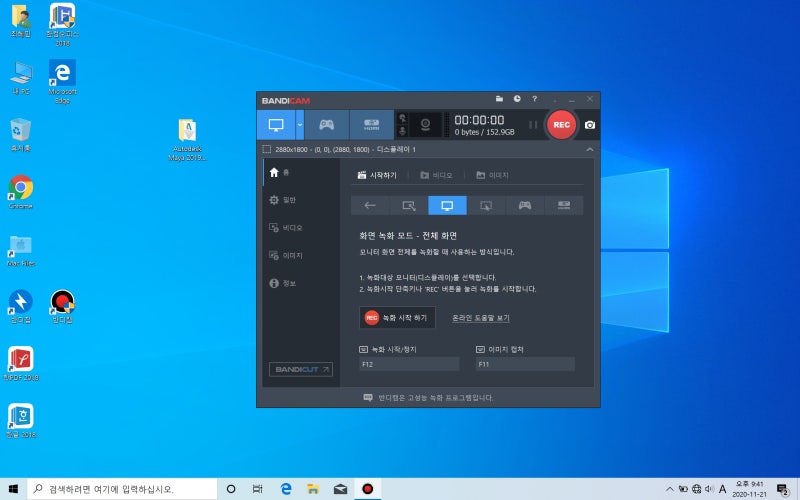This screenshot has width=800, height=500.
Task: Select the 시작하기 tab
Action: (377, 175)
